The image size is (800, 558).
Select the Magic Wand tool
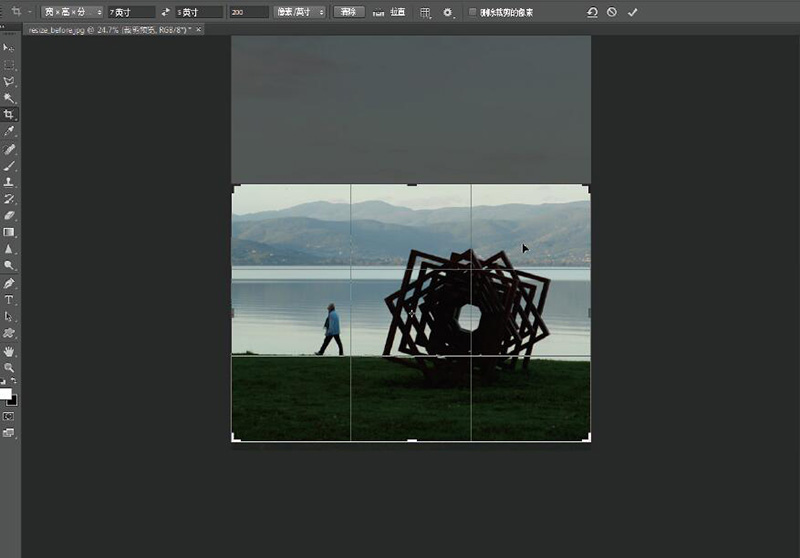pos(9,98)
